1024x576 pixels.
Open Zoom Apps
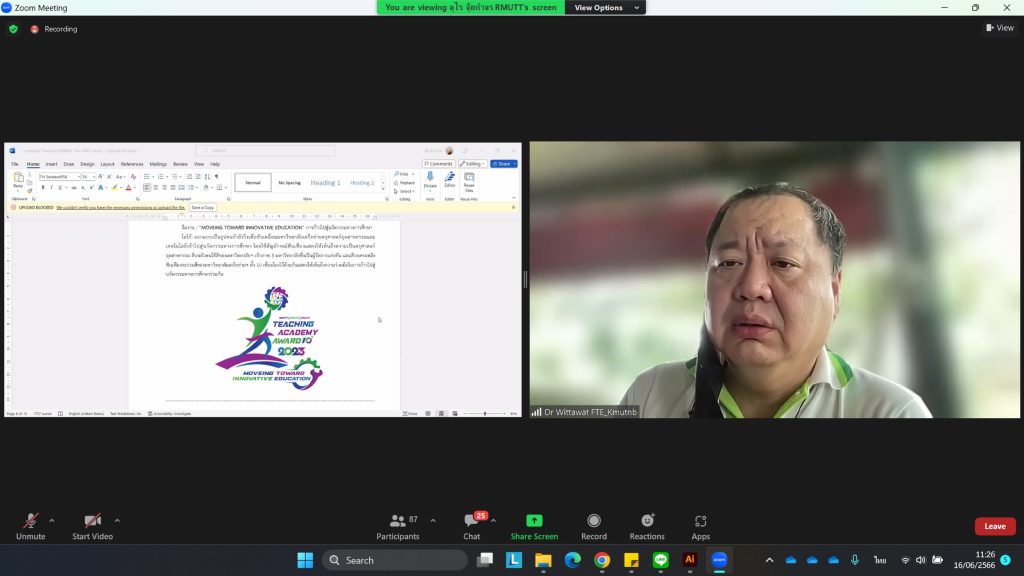point(700,521)
